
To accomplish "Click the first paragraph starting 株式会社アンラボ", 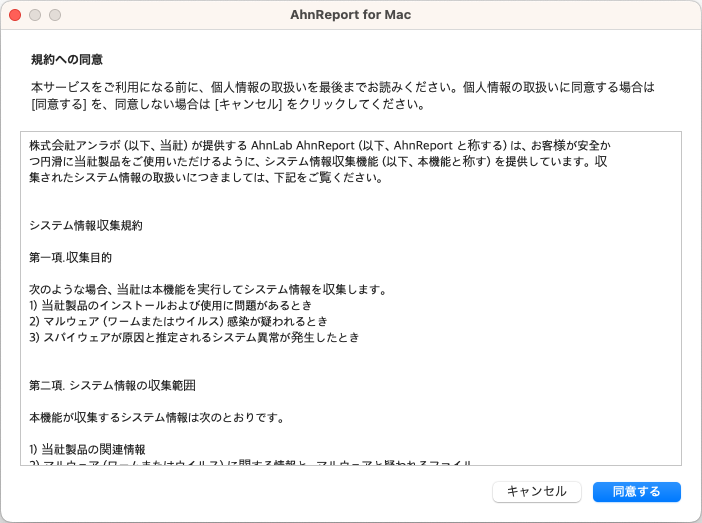I will (x=320, y=161).
